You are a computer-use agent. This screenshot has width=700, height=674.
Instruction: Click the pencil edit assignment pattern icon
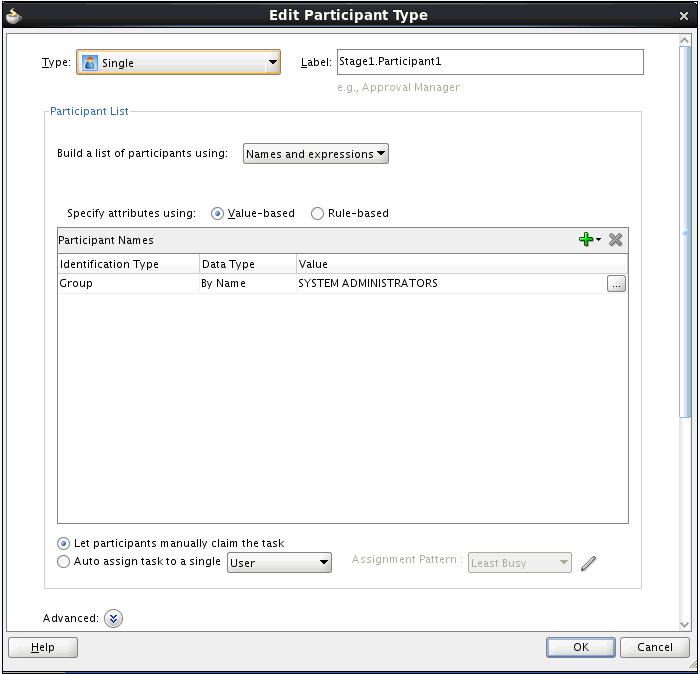point(588,563)
